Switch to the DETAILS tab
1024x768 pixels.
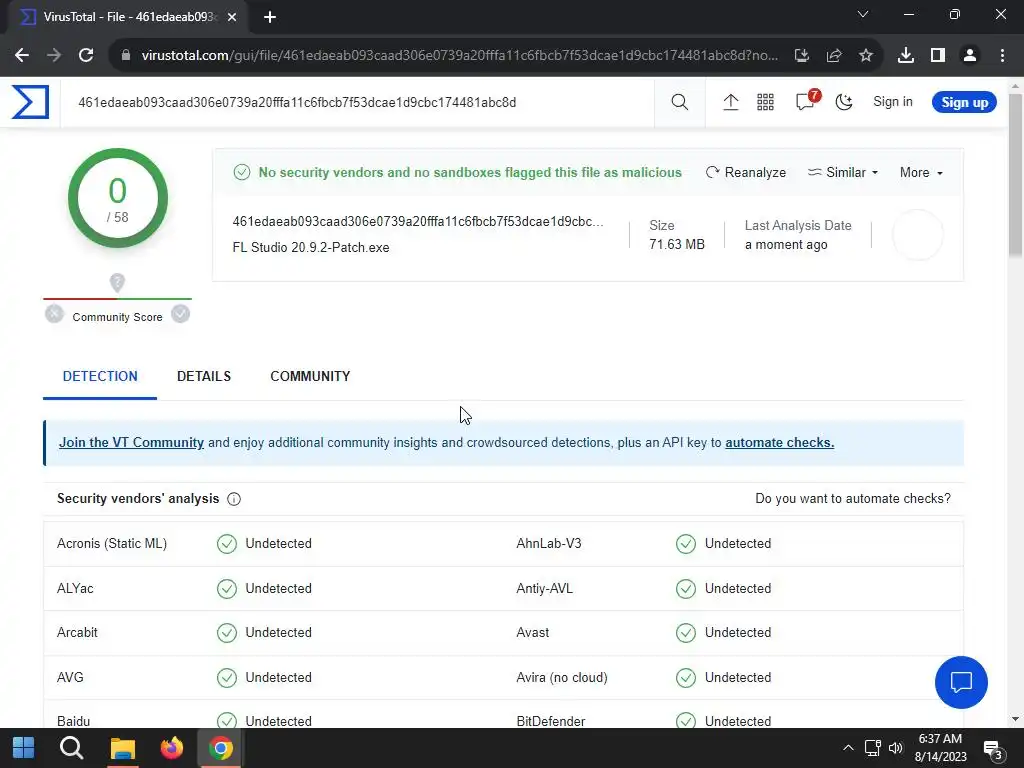[x=204, y=376]
